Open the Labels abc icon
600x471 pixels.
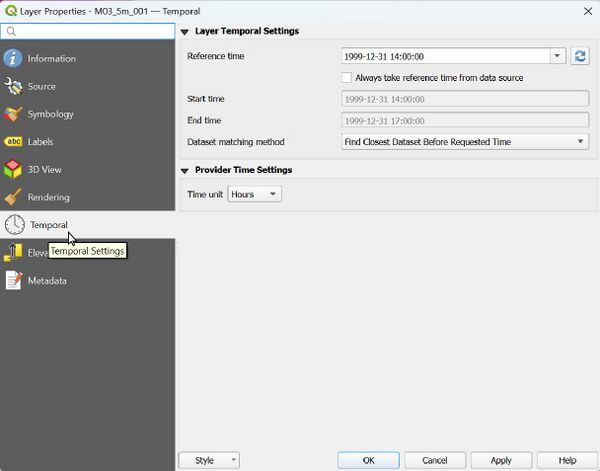click(14, 142)
